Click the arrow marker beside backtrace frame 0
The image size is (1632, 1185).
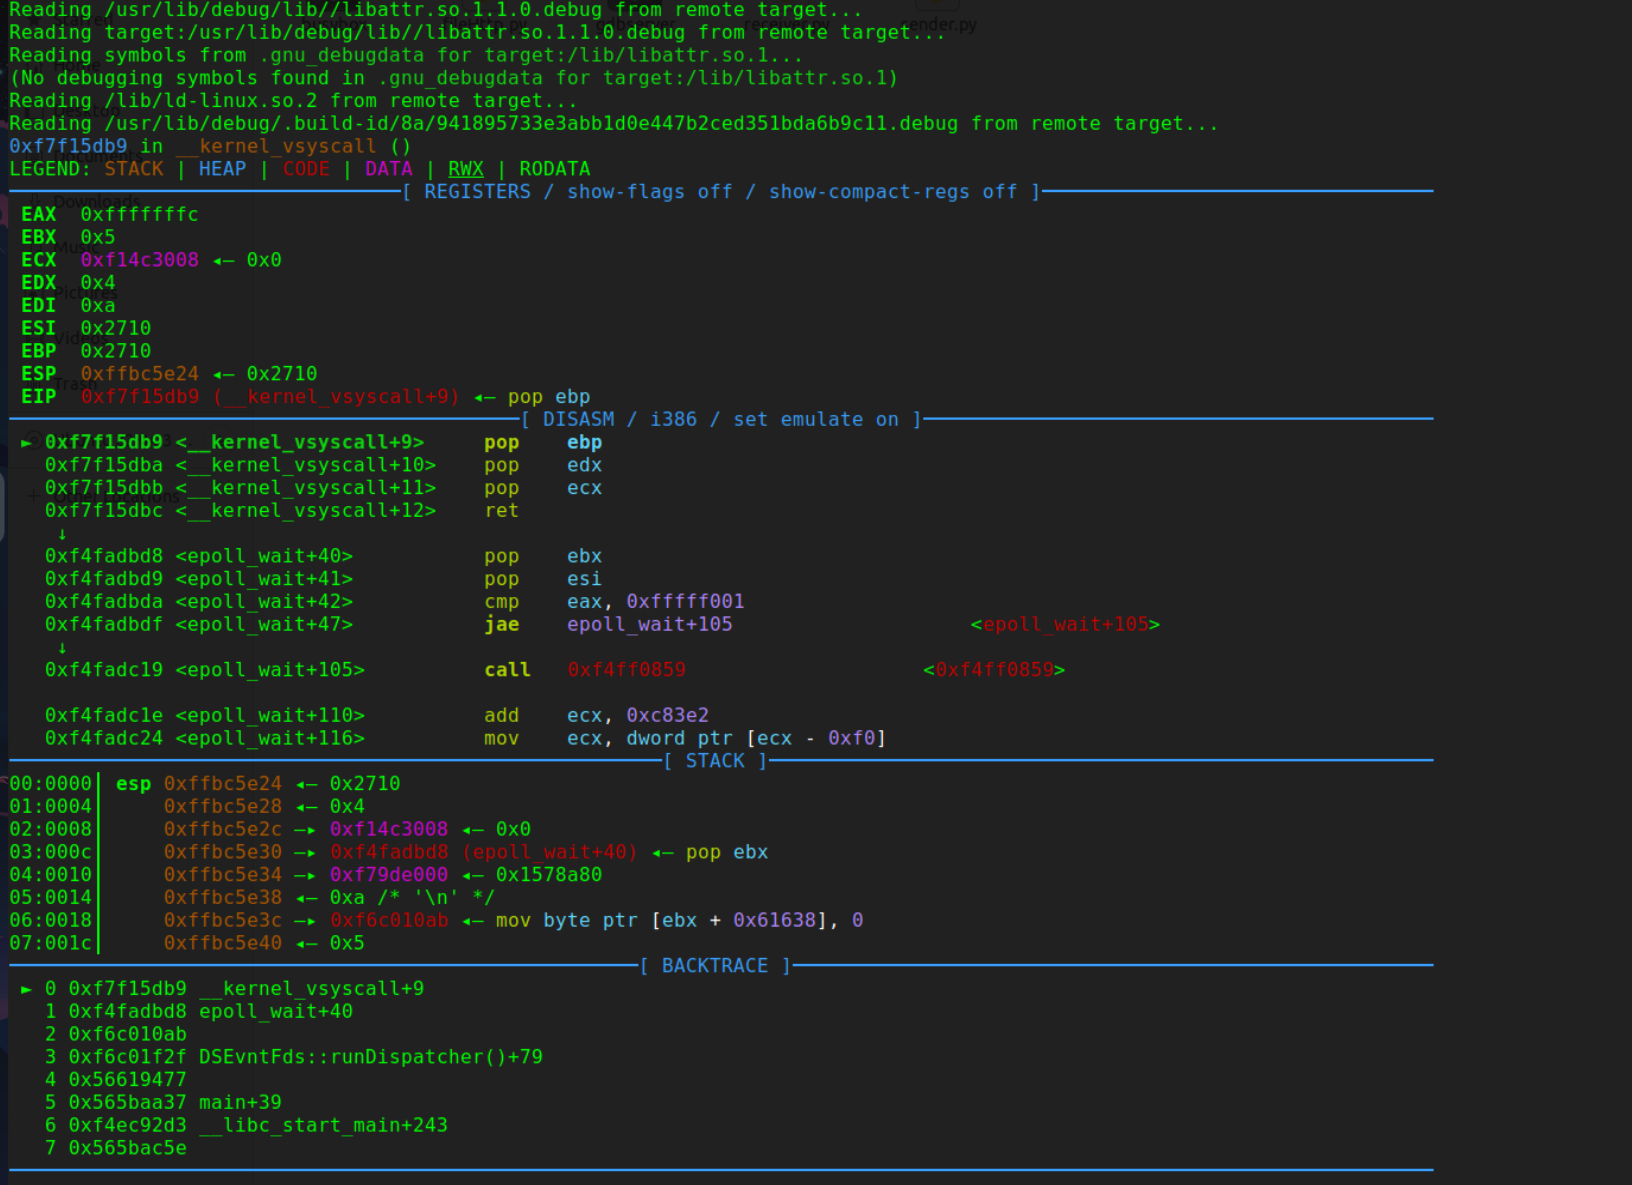27,989
